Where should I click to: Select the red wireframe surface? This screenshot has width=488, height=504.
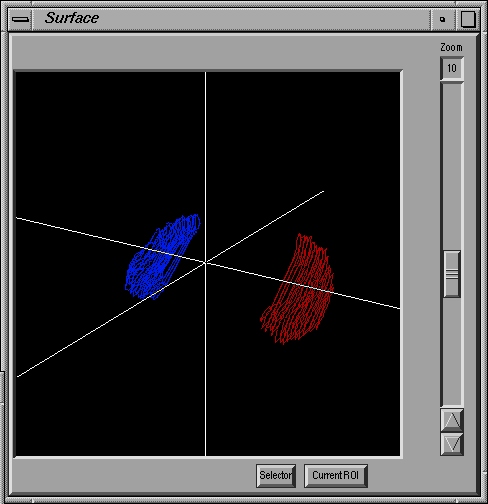coord(298,289)
